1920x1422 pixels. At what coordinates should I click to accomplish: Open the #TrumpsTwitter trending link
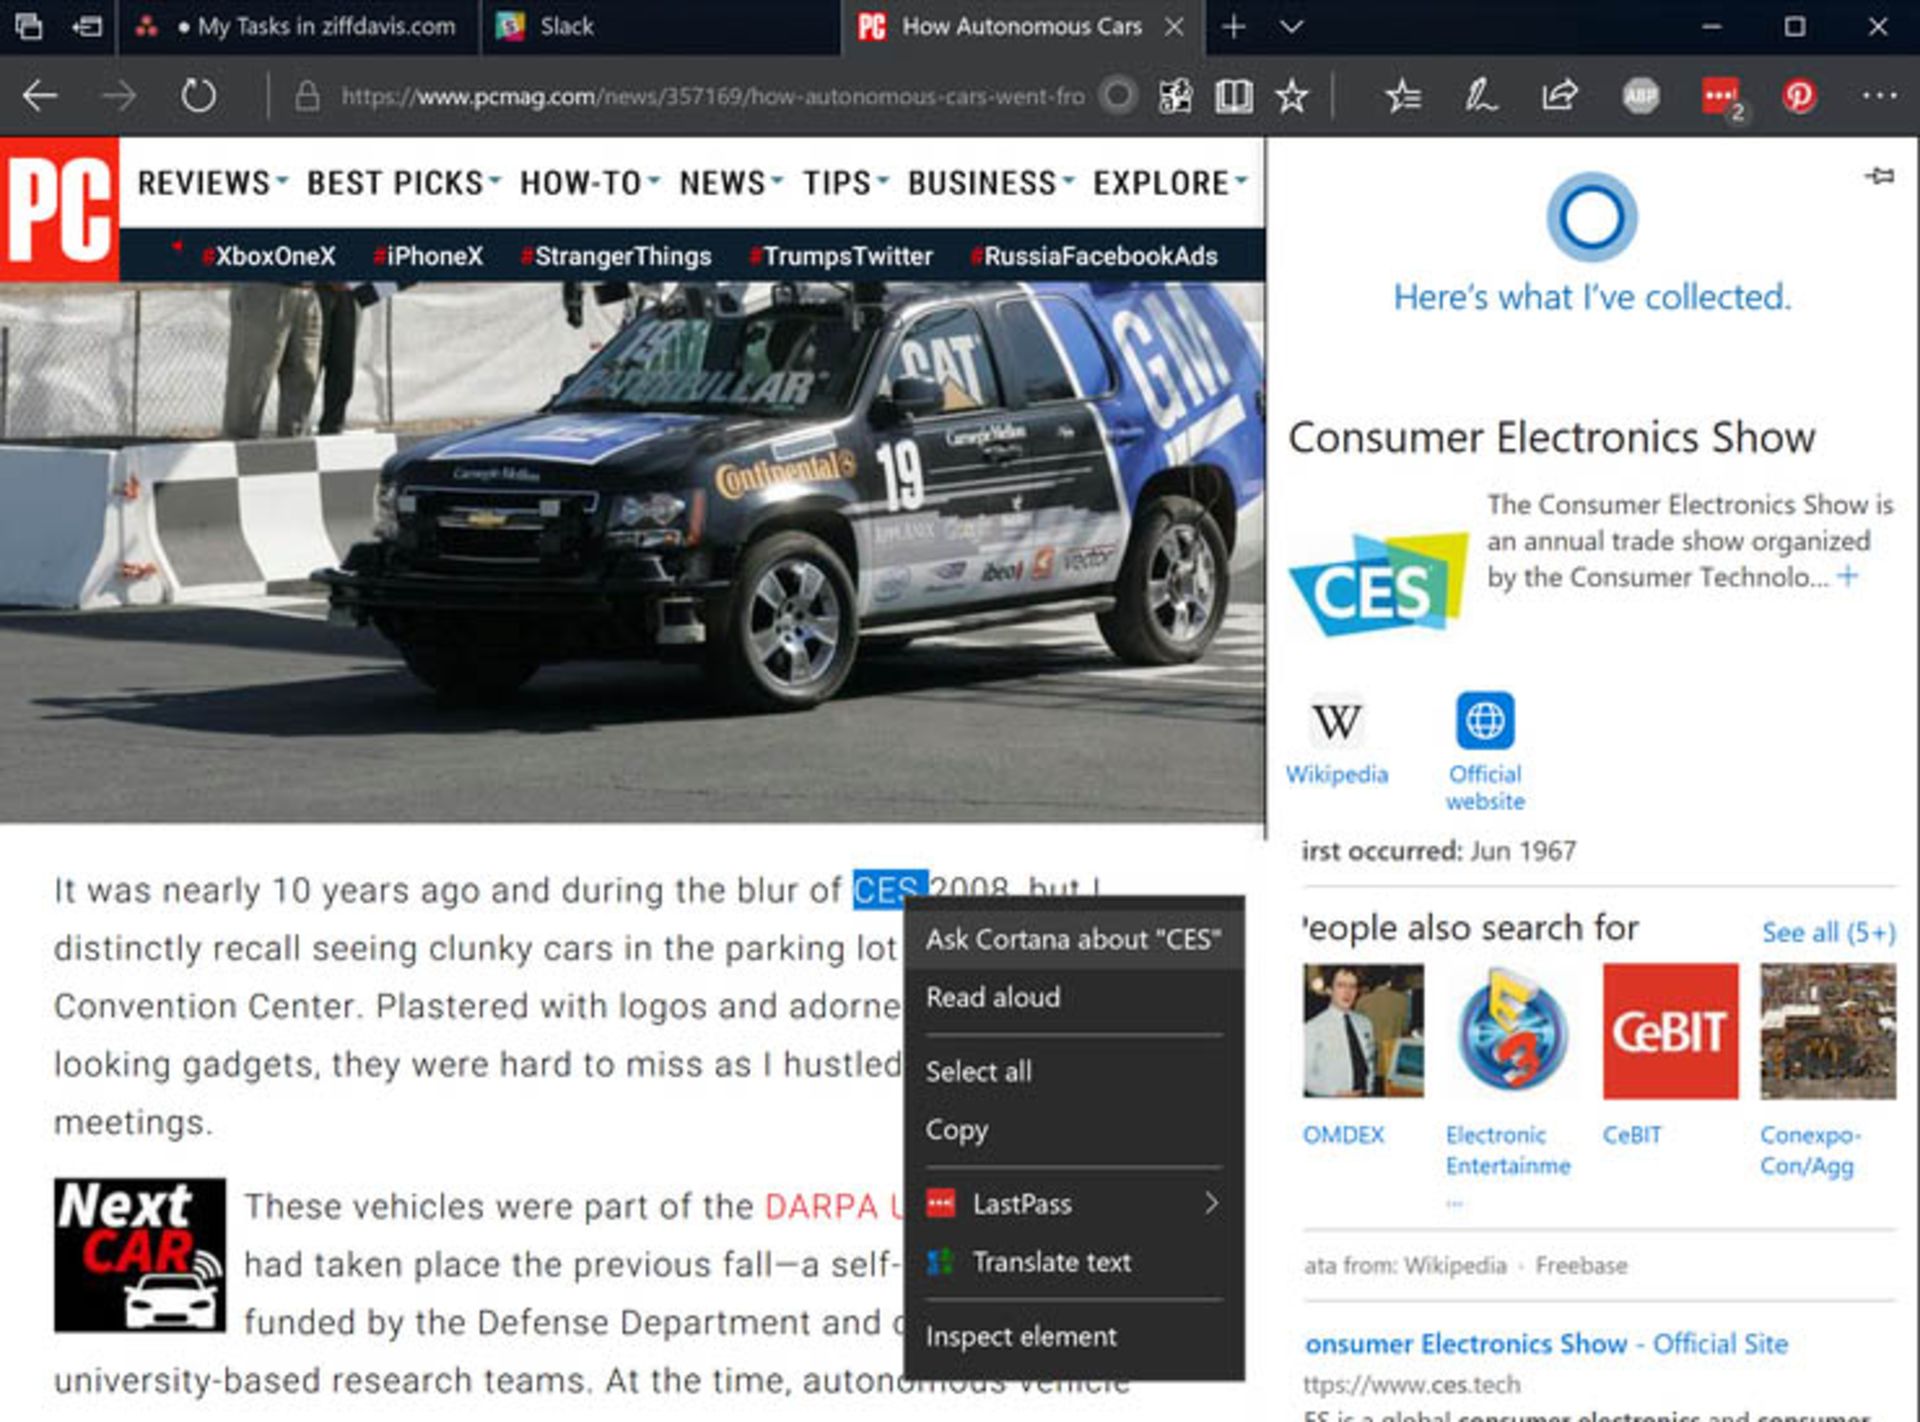[x=841, y=256]
